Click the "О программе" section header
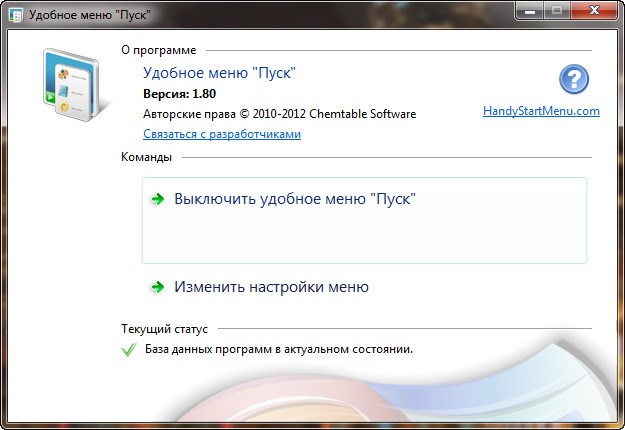The width and height of the screenshot is (625, 430). [x=158, y=50]
